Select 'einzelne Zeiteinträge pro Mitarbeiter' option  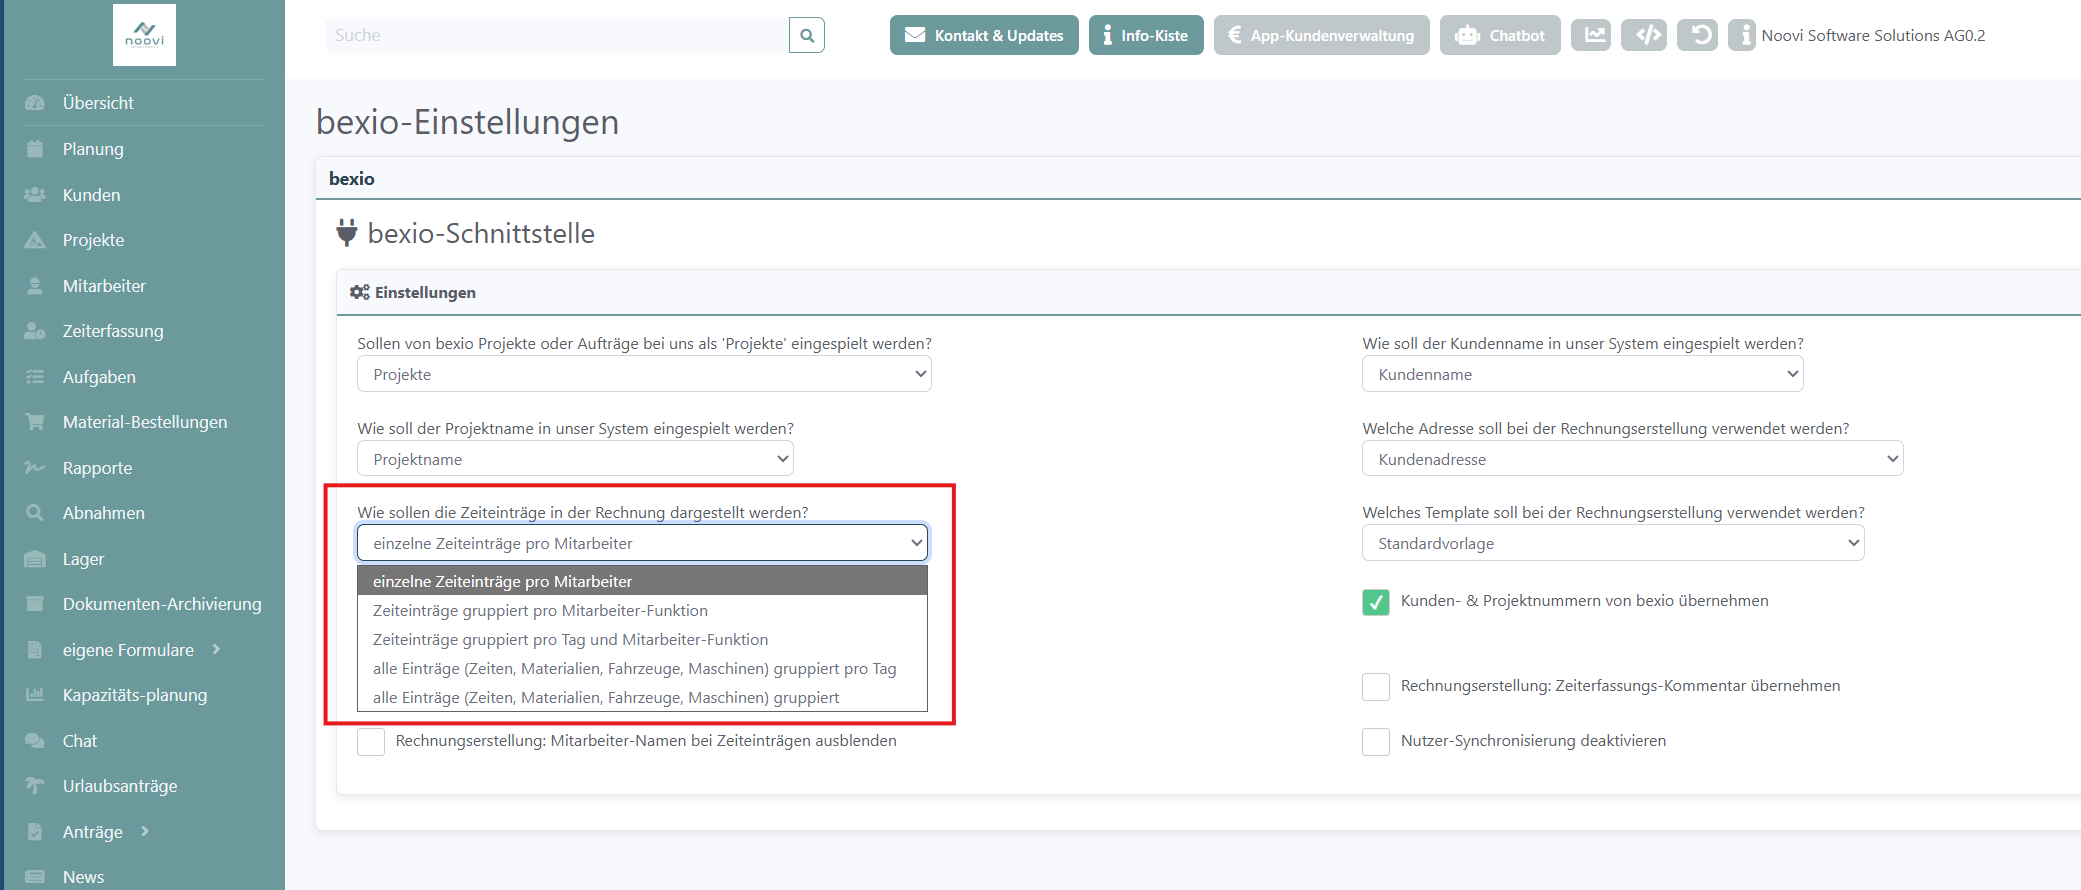click(642, 581)
